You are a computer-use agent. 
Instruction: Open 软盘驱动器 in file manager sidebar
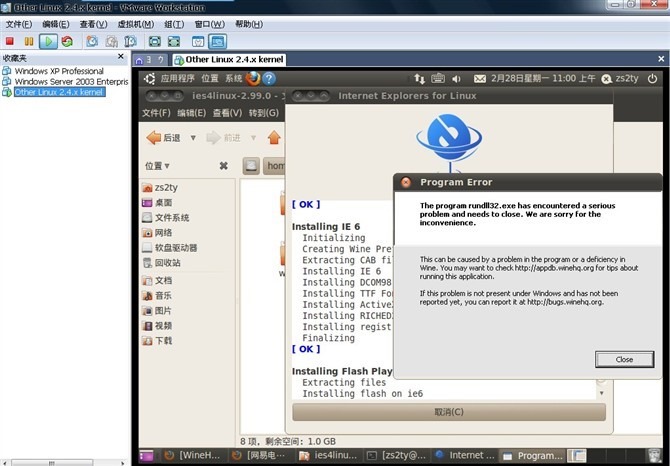170,248
